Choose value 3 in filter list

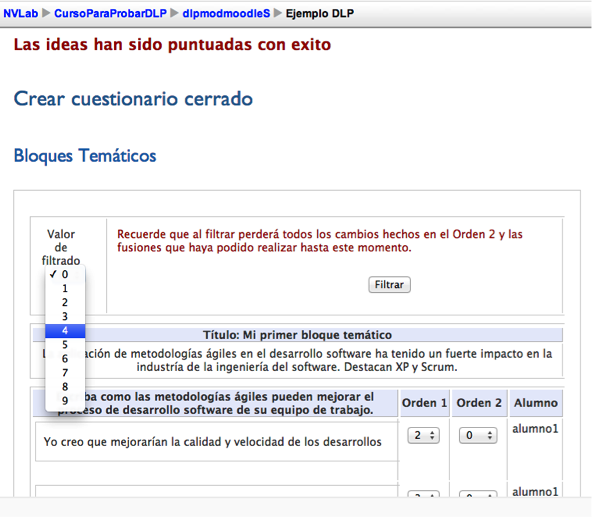65,316
